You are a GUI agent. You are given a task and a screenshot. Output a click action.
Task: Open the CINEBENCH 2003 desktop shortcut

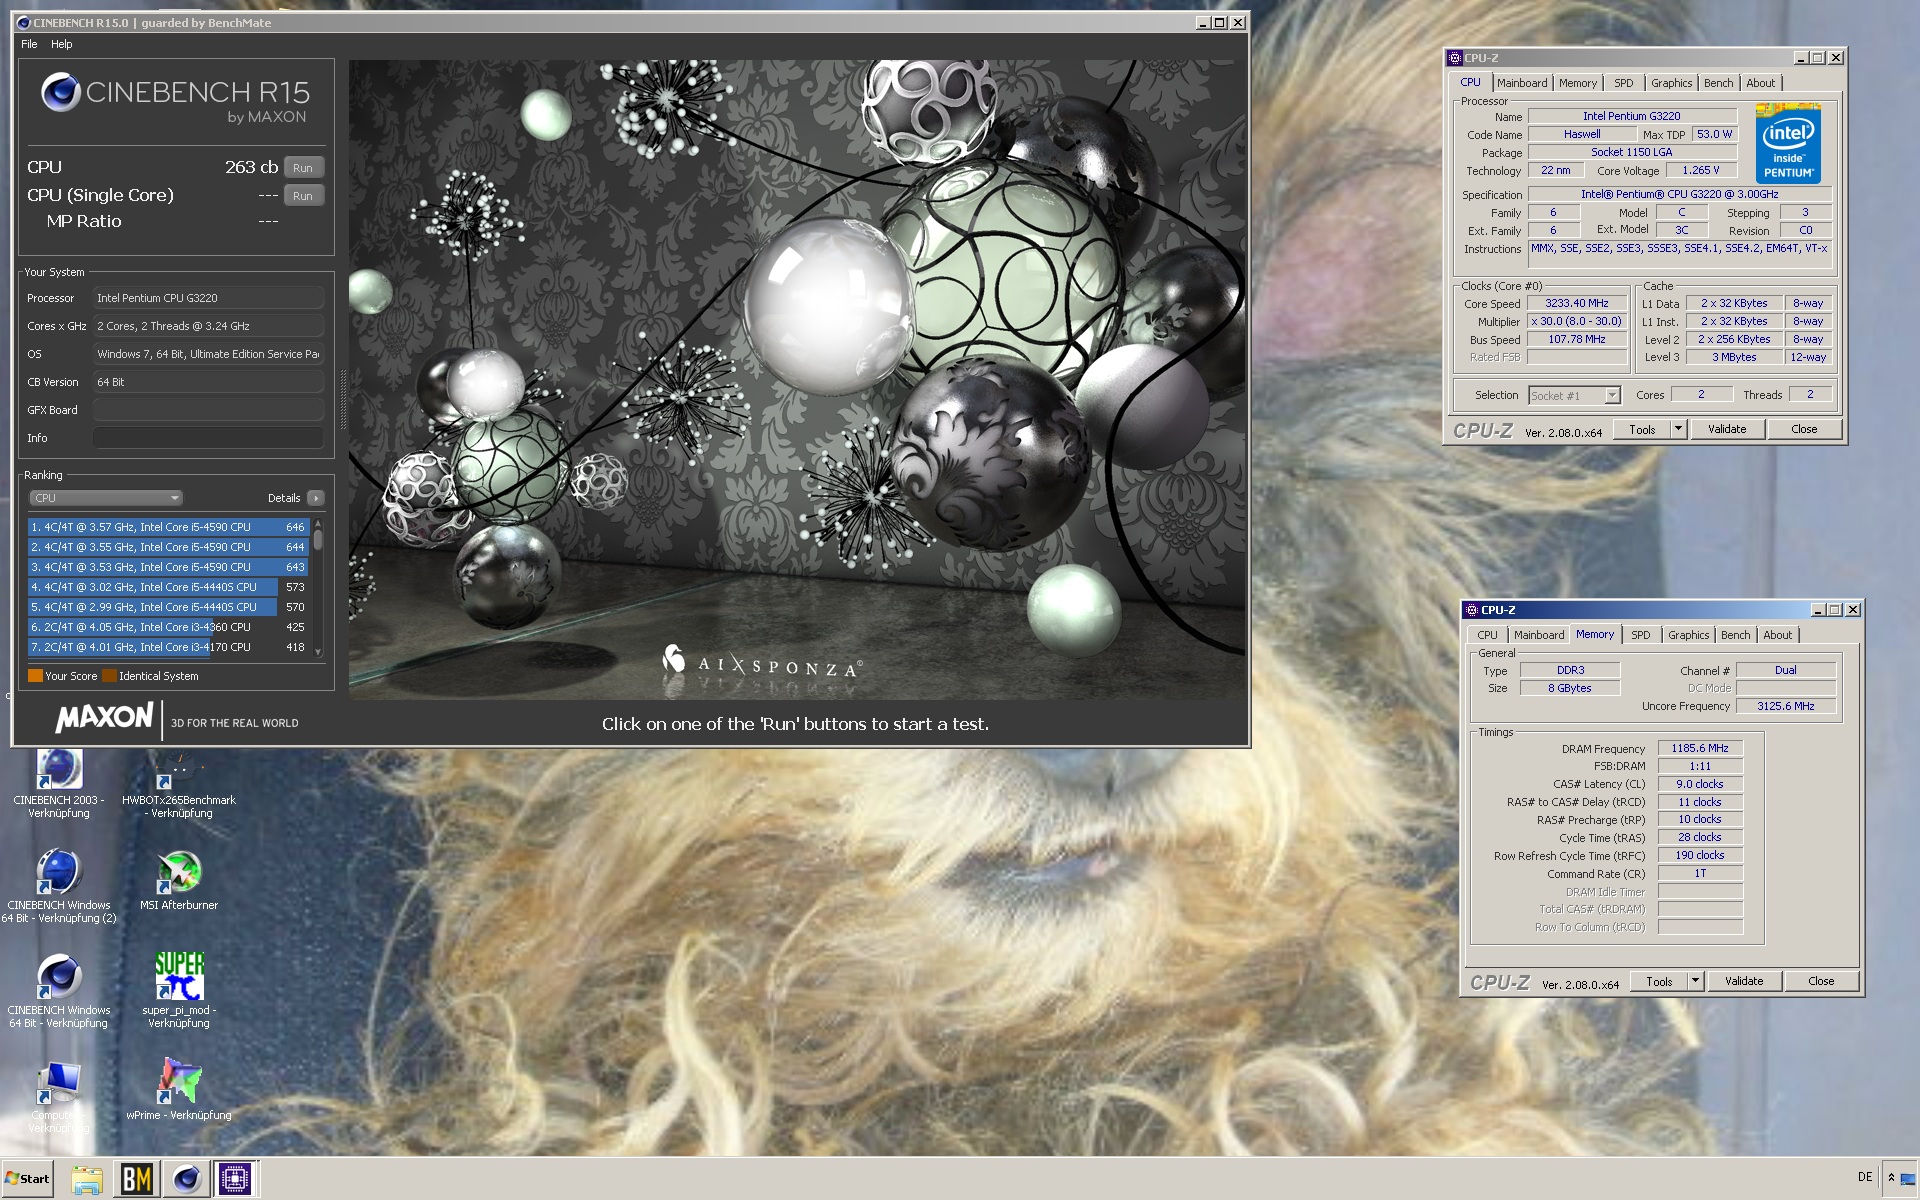click(x=59, y=783)
